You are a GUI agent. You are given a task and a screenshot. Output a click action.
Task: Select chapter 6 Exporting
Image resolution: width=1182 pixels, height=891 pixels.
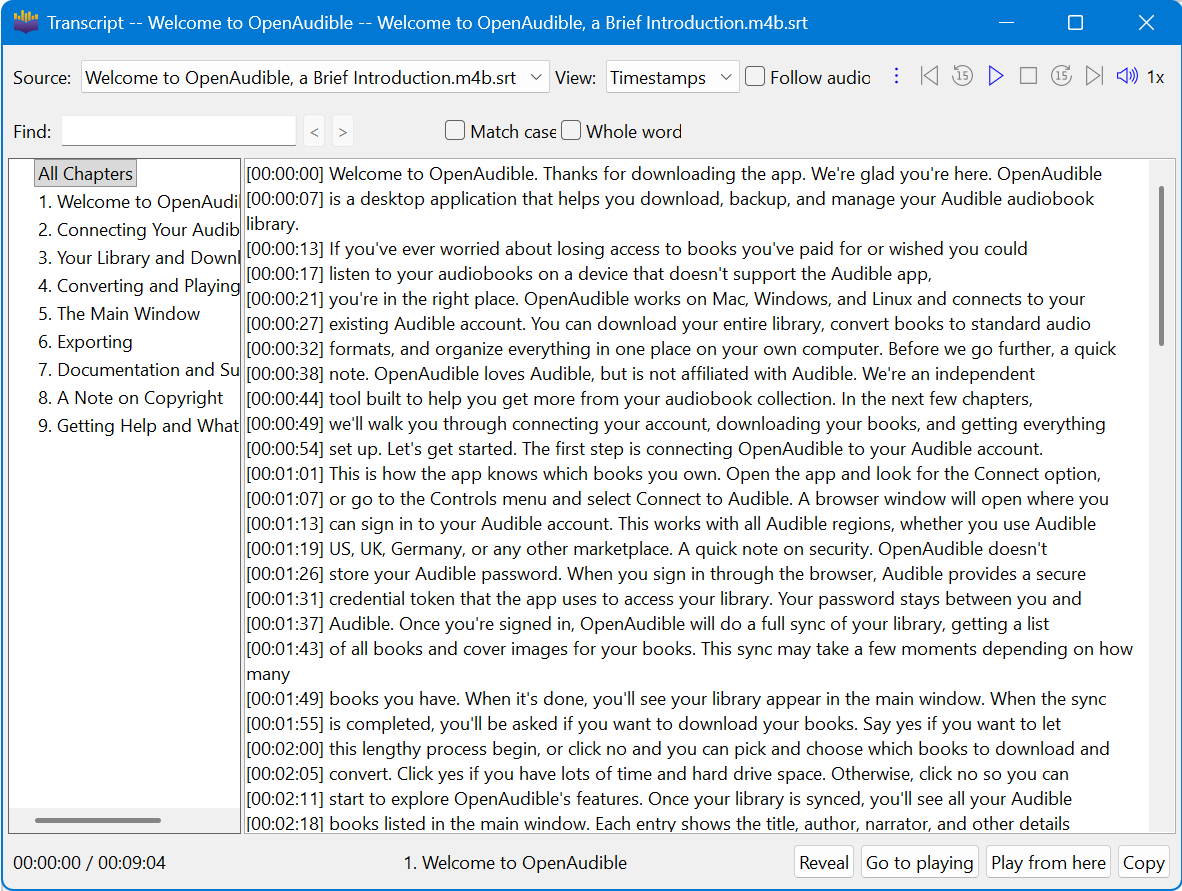point(85,341)
